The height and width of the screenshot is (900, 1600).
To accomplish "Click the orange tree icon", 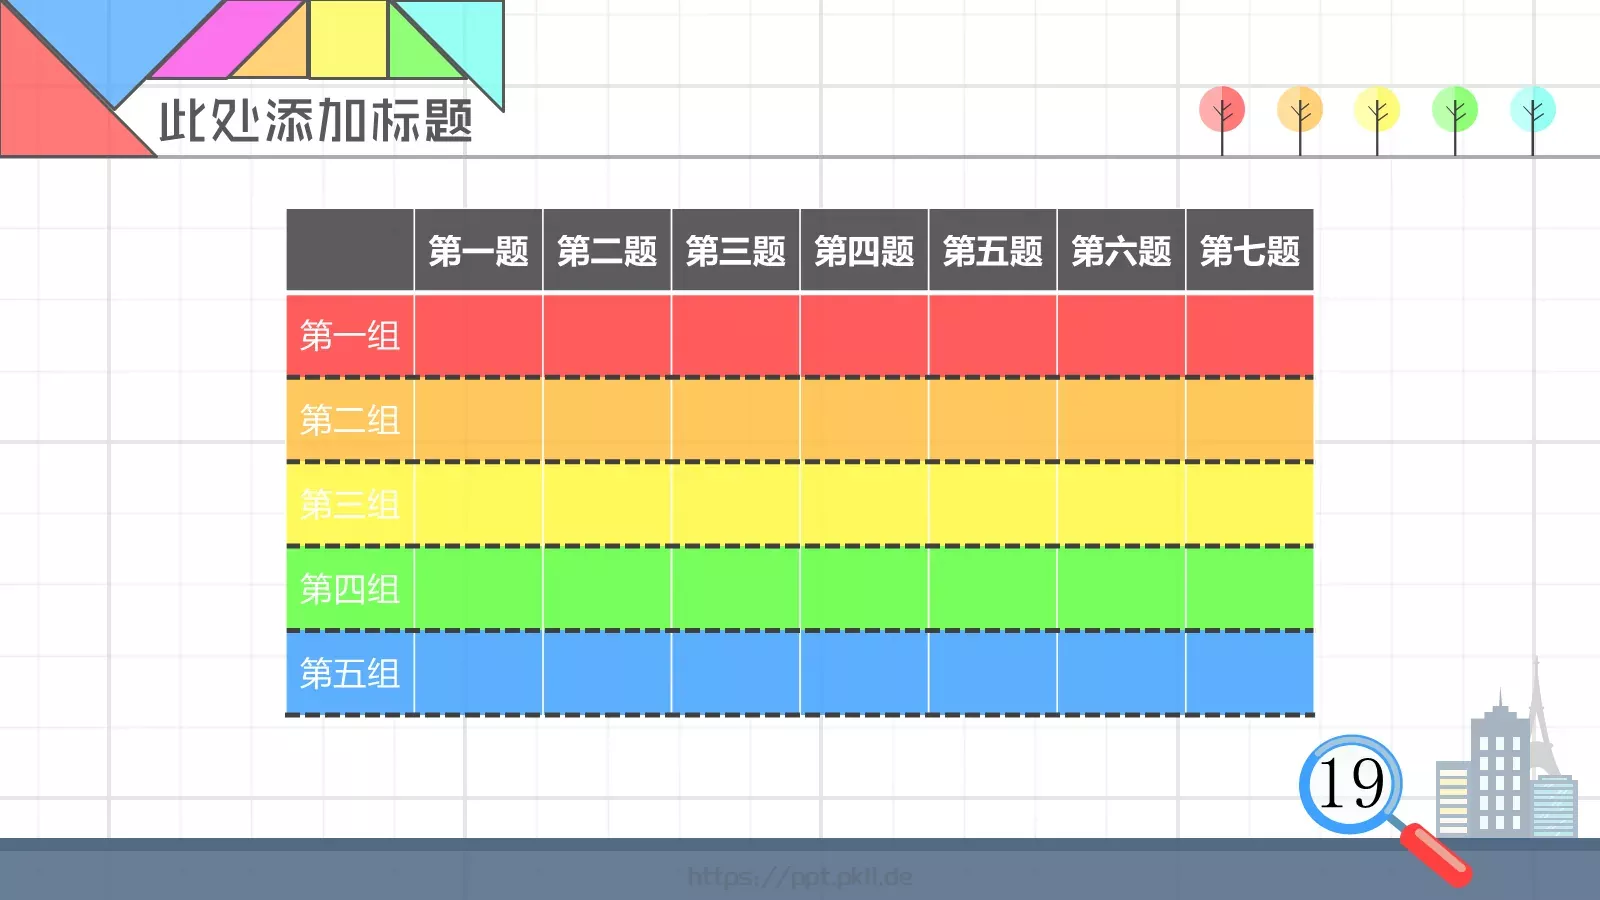I will tap(1300, 120).
